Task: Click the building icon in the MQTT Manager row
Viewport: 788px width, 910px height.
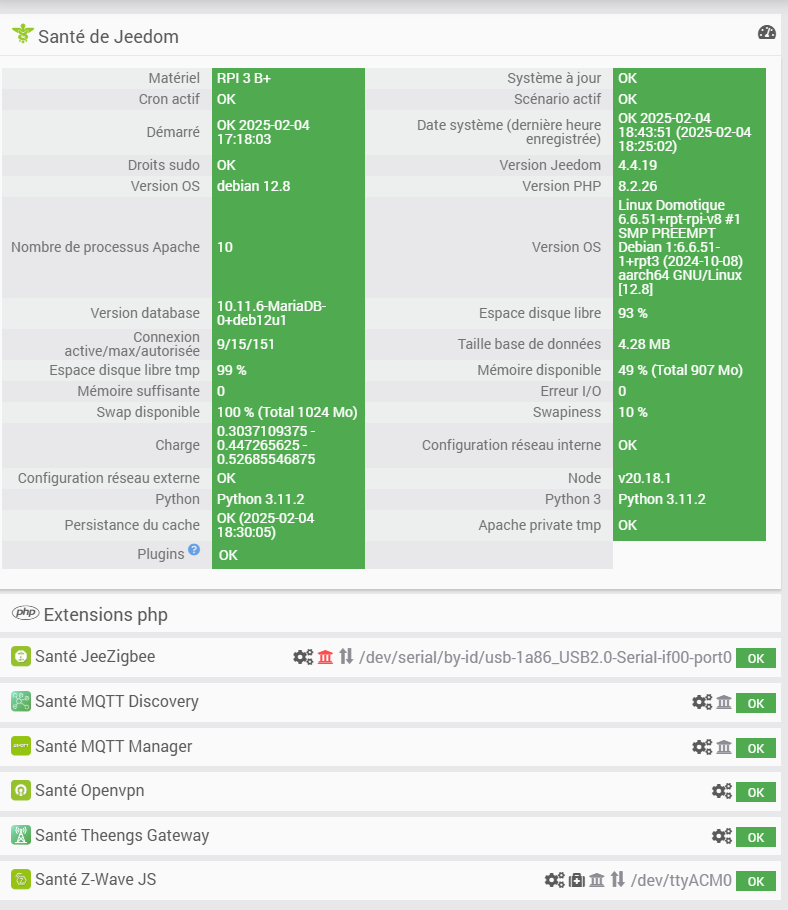Action: (724, 747)
